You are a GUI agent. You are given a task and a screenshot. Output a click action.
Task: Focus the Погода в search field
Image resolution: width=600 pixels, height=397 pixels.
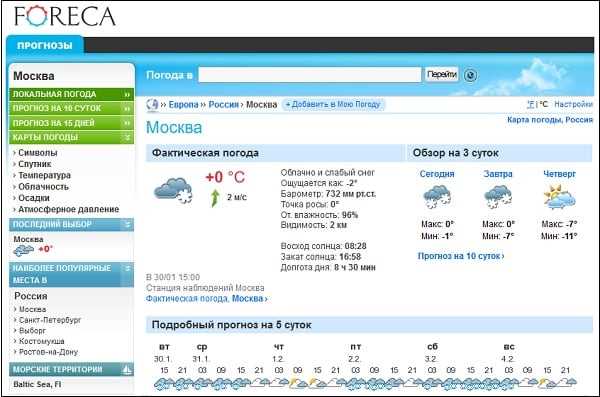click(310, 75)
